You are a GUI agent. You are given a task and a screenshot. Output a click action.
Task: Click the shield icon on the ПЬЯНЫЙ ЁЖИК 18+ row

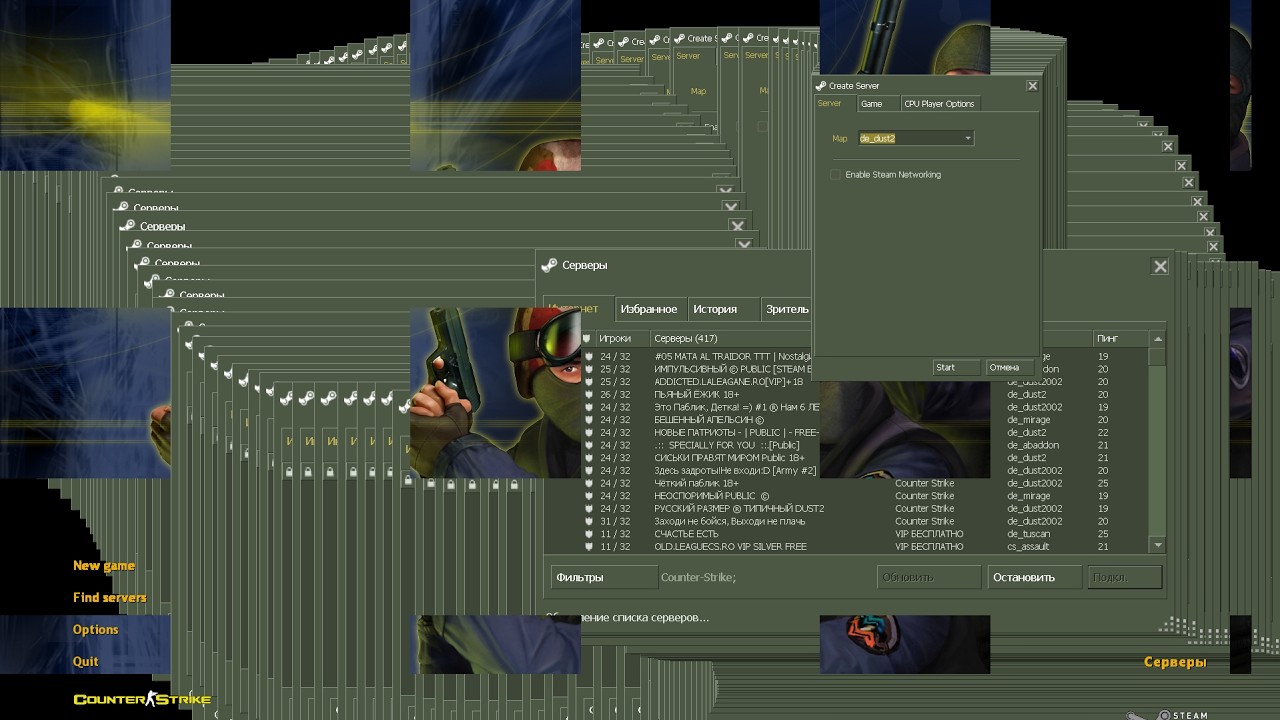click(589, 394)
